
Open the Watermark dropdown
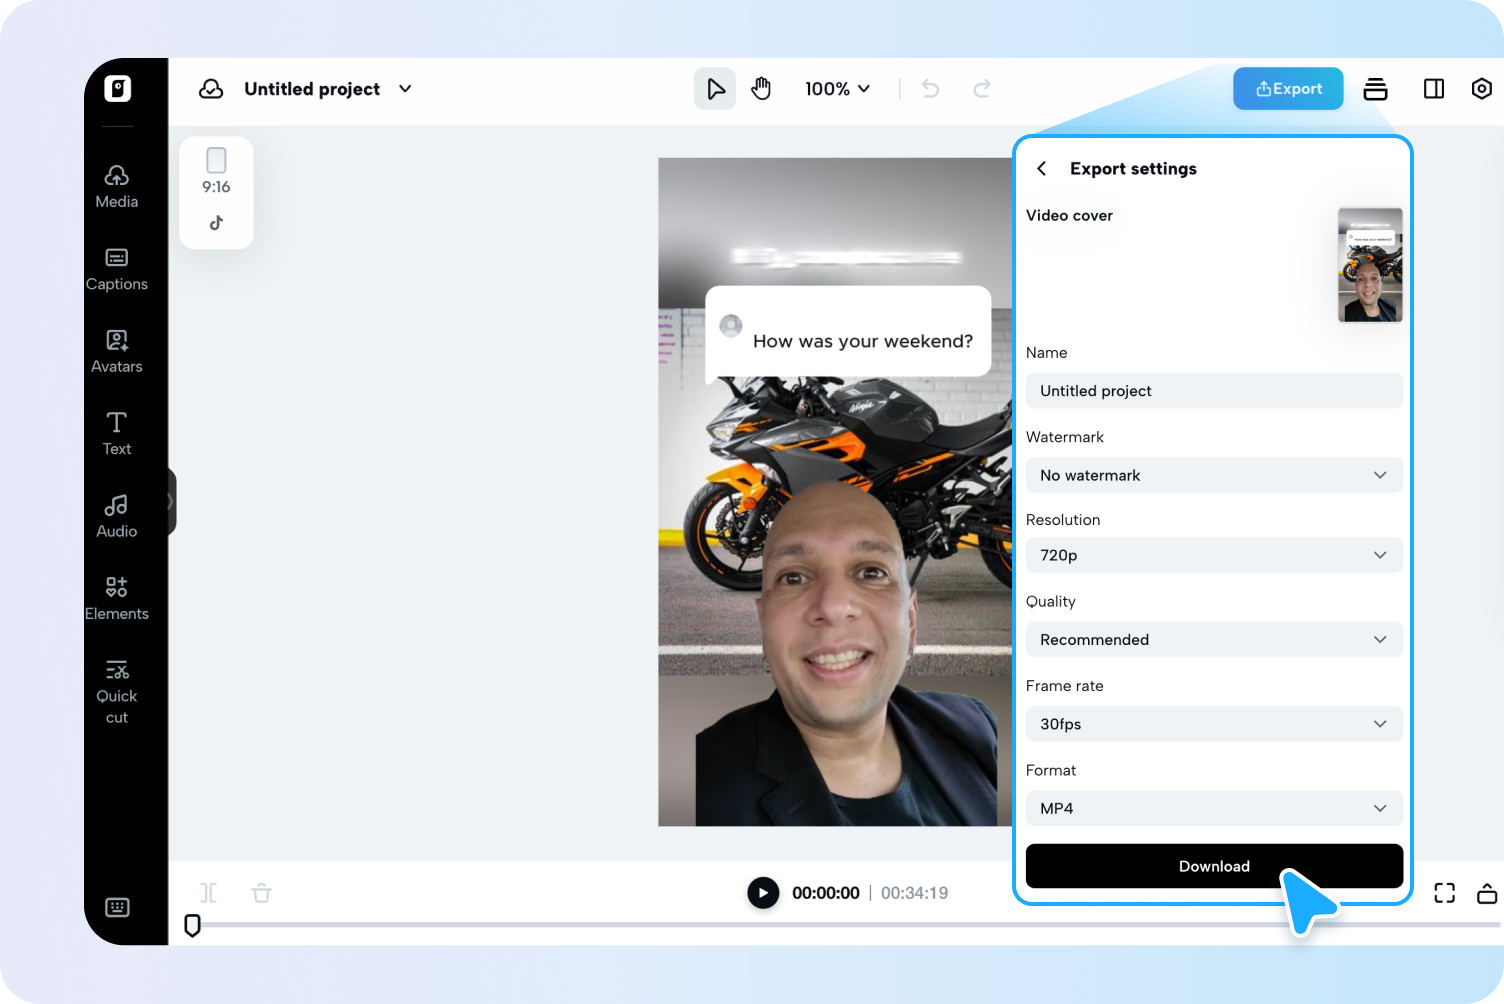(x=1214, y=475)
